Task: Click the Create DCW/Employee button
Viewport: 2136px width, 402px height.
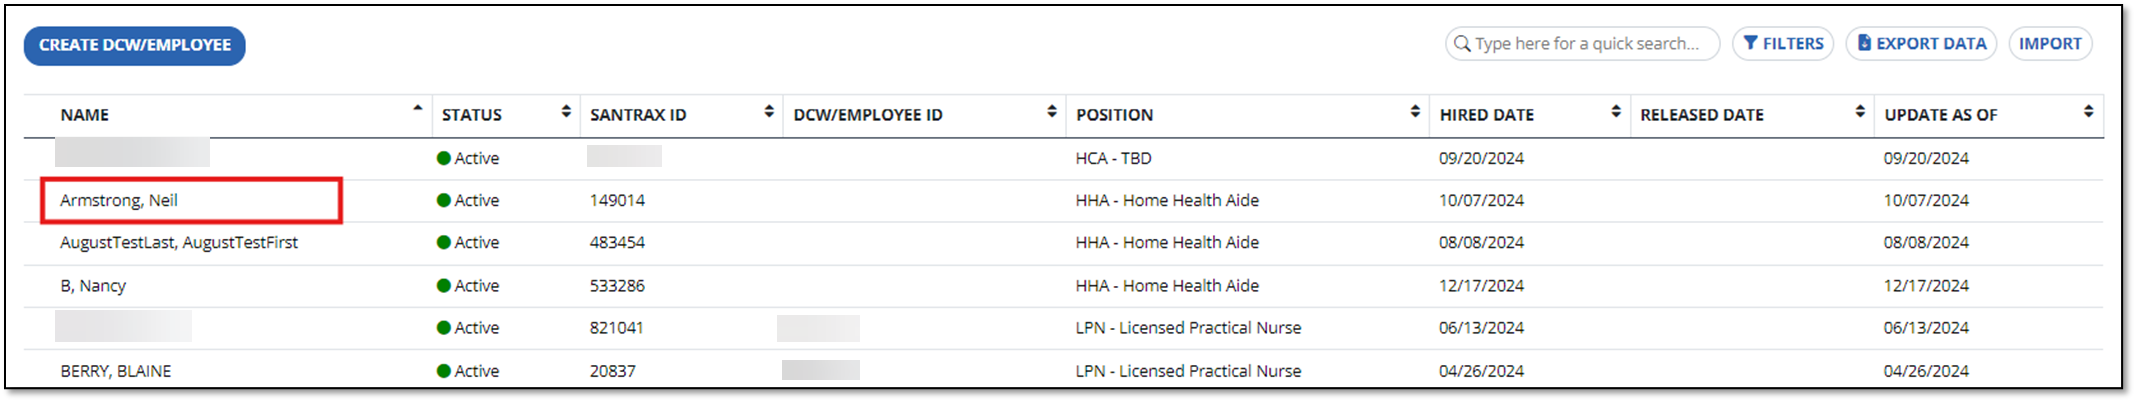Action: [x=135, y=45]
